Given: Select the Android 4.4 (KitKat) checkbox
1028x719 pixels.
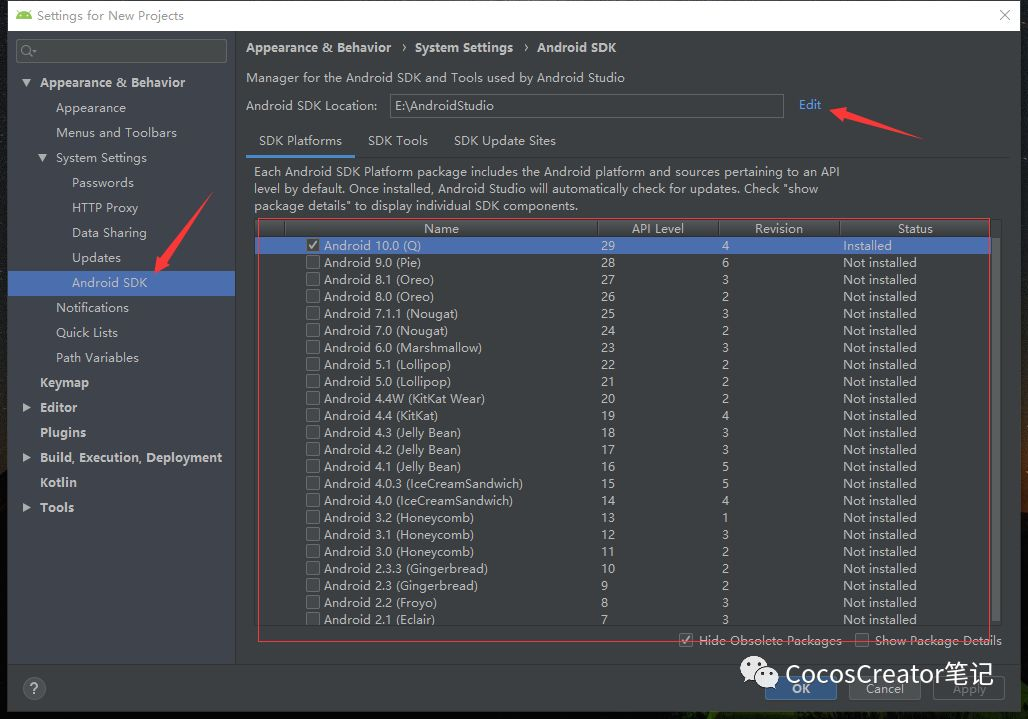Looking at the screenshot, I should click(313, 416).
